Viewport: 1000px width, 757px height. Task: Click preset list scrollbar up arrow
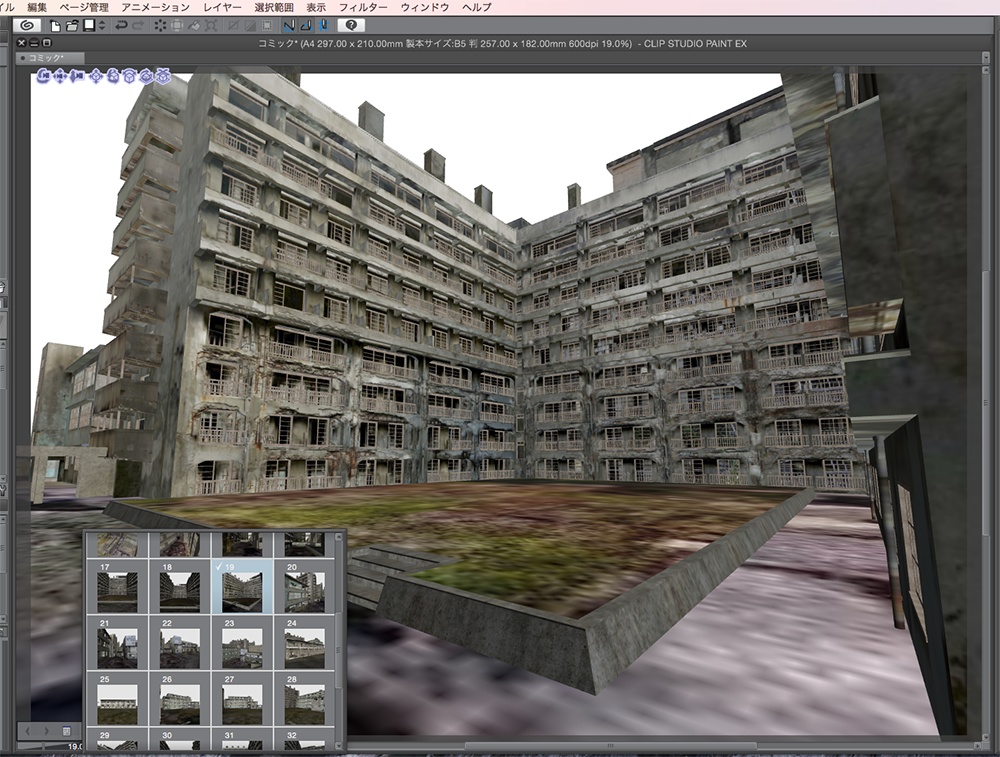pos(339,538)
